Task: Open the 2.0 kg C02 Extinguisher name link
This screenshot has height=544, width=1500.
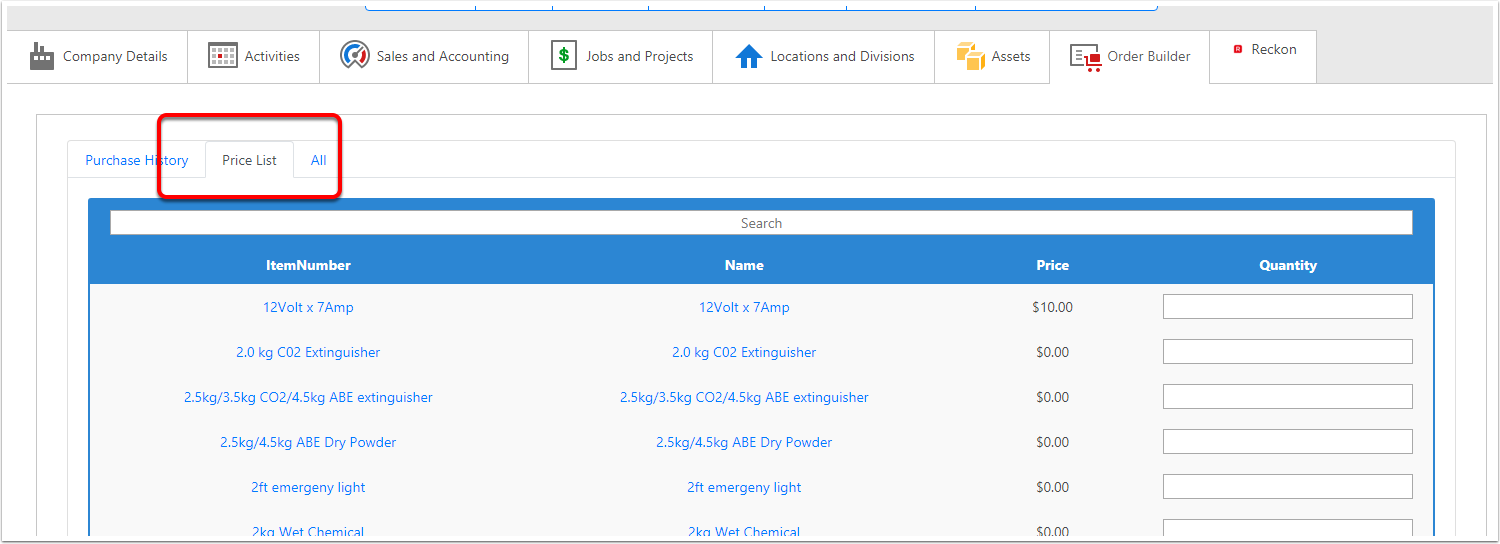Action: [744, 352]
